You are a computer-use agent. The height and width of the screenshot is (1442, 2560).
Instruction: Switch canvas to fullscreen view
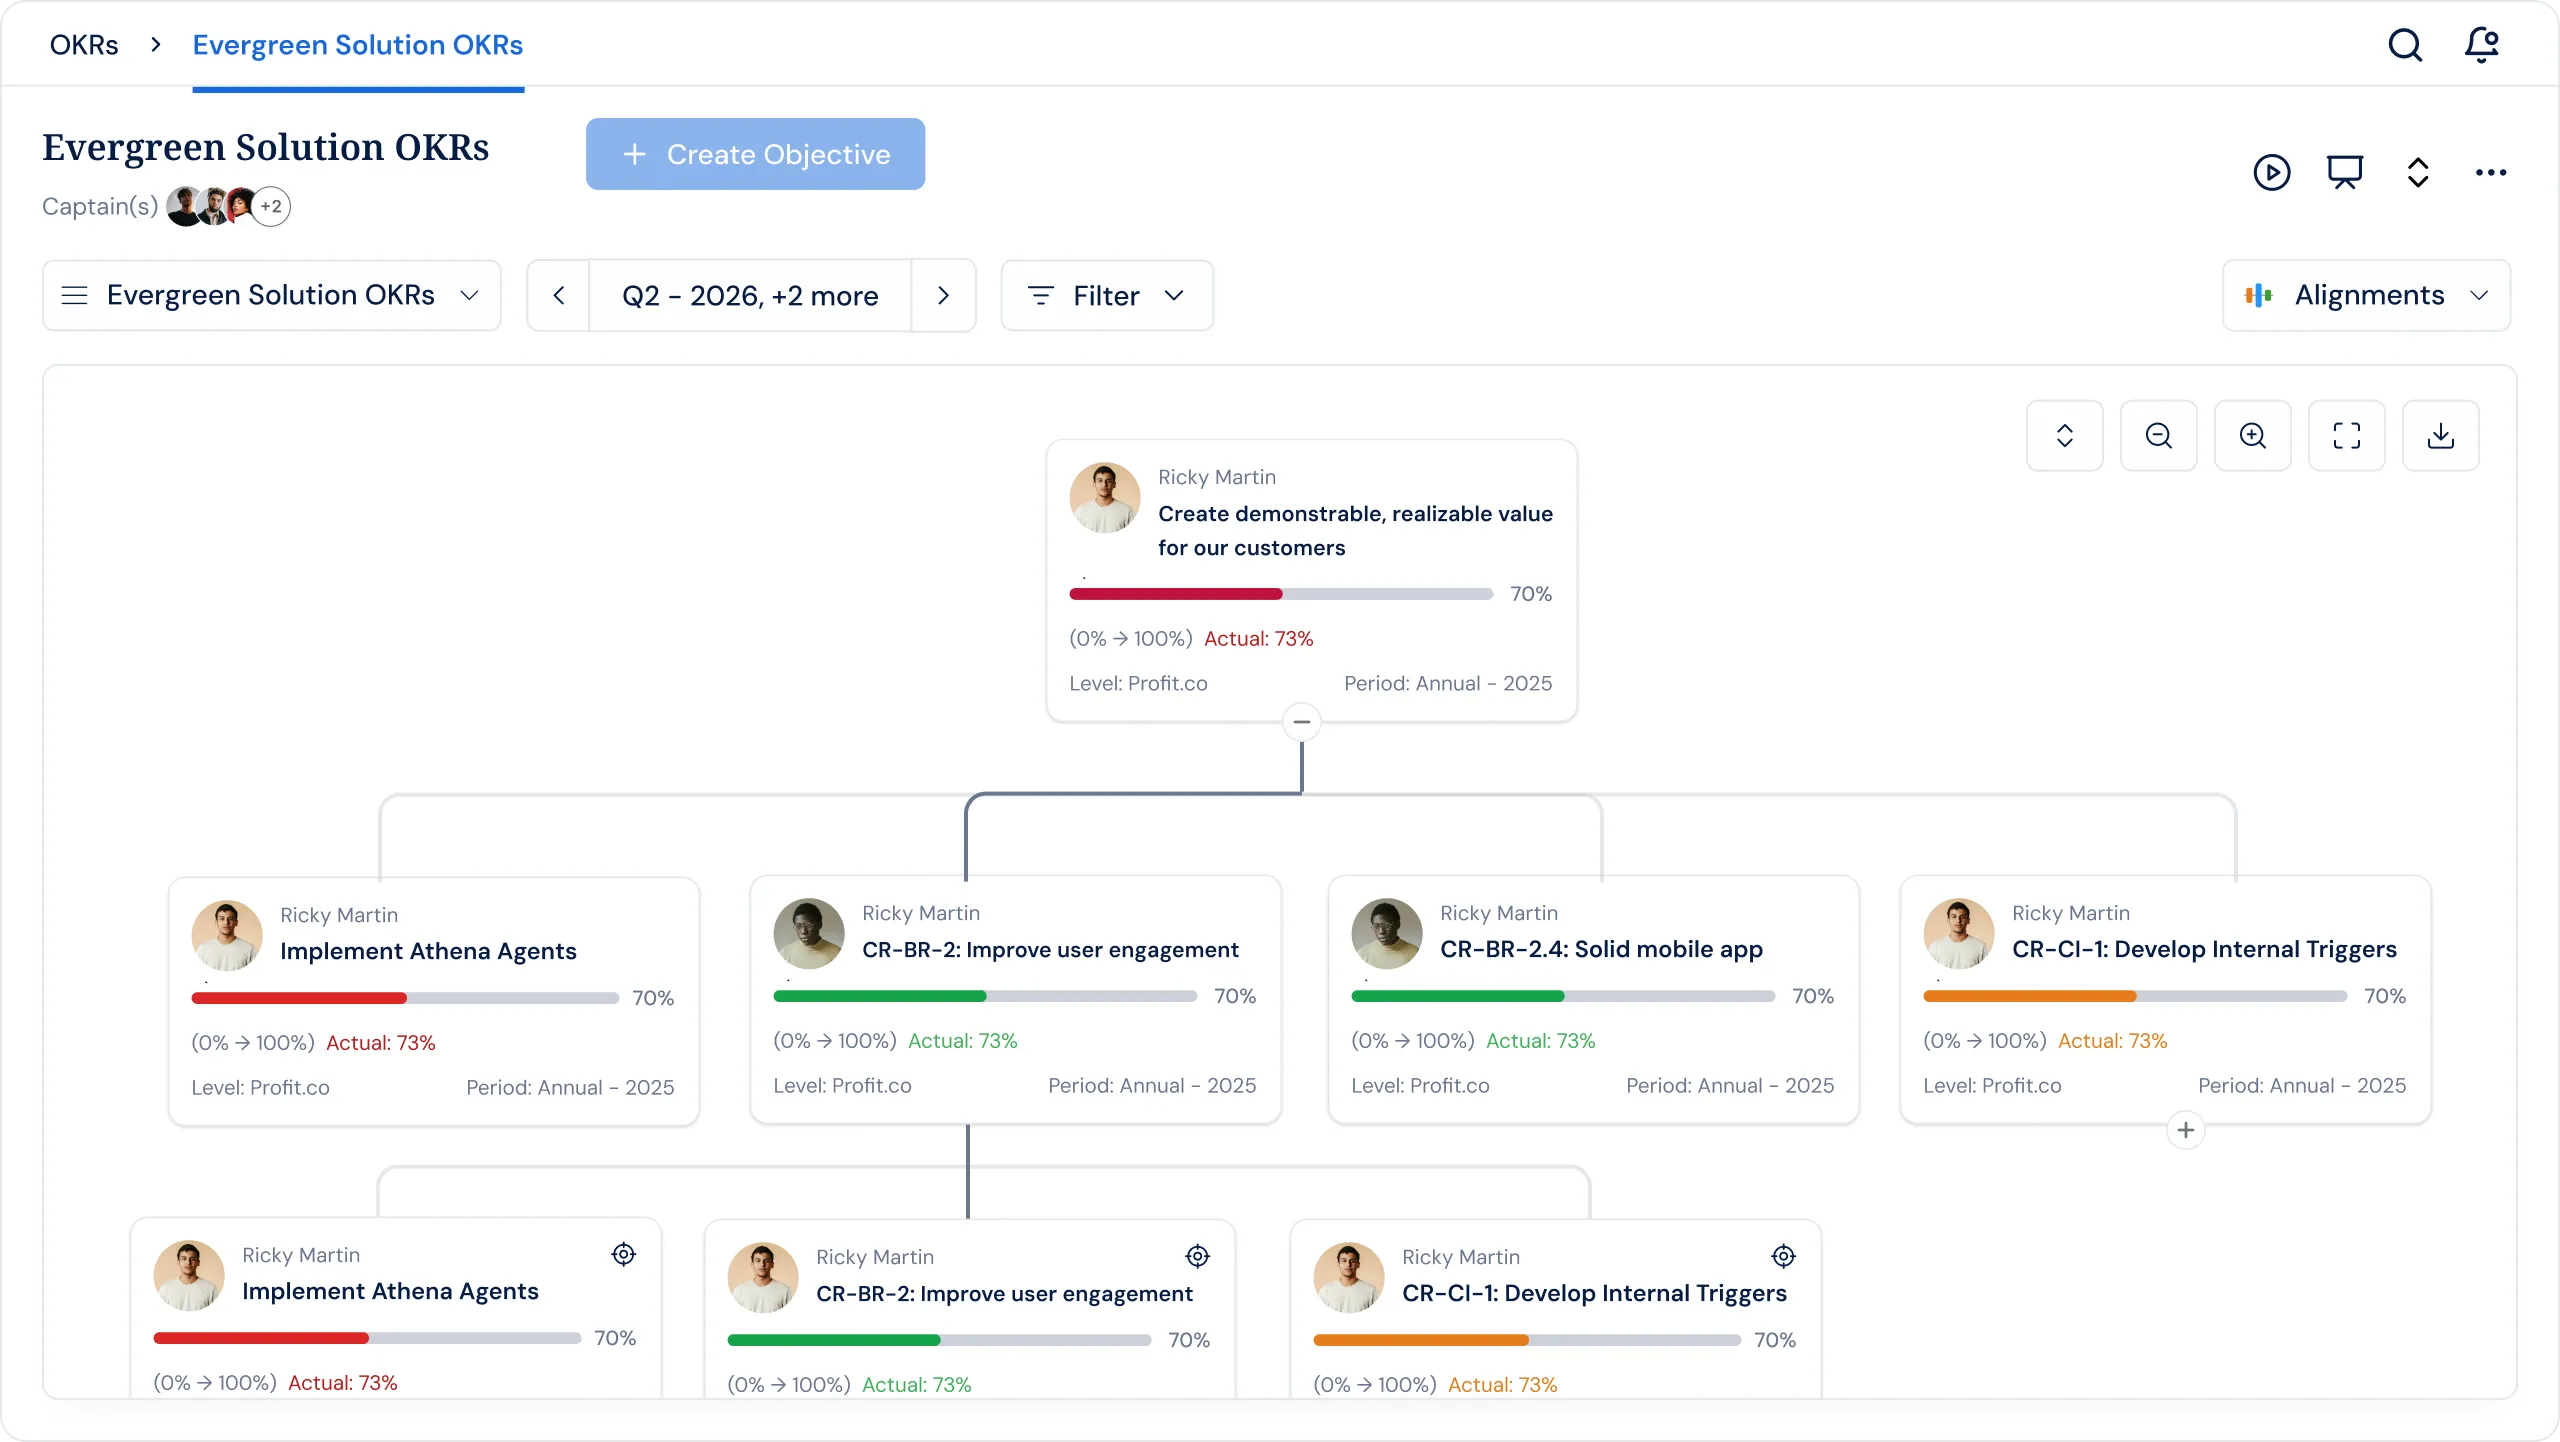tap(2347, 436)
